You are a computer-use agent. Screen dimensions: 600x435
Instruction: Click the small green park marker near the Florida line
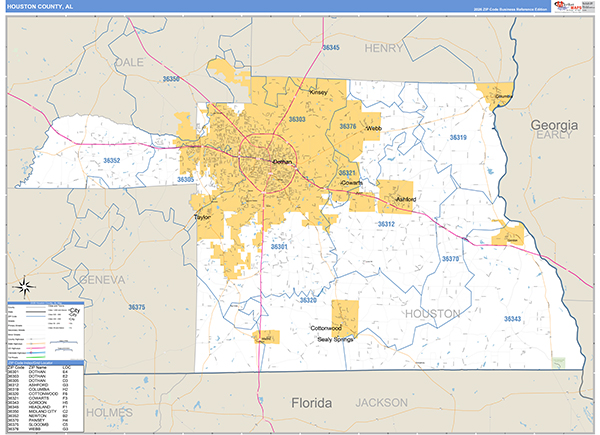pos(559,362)
